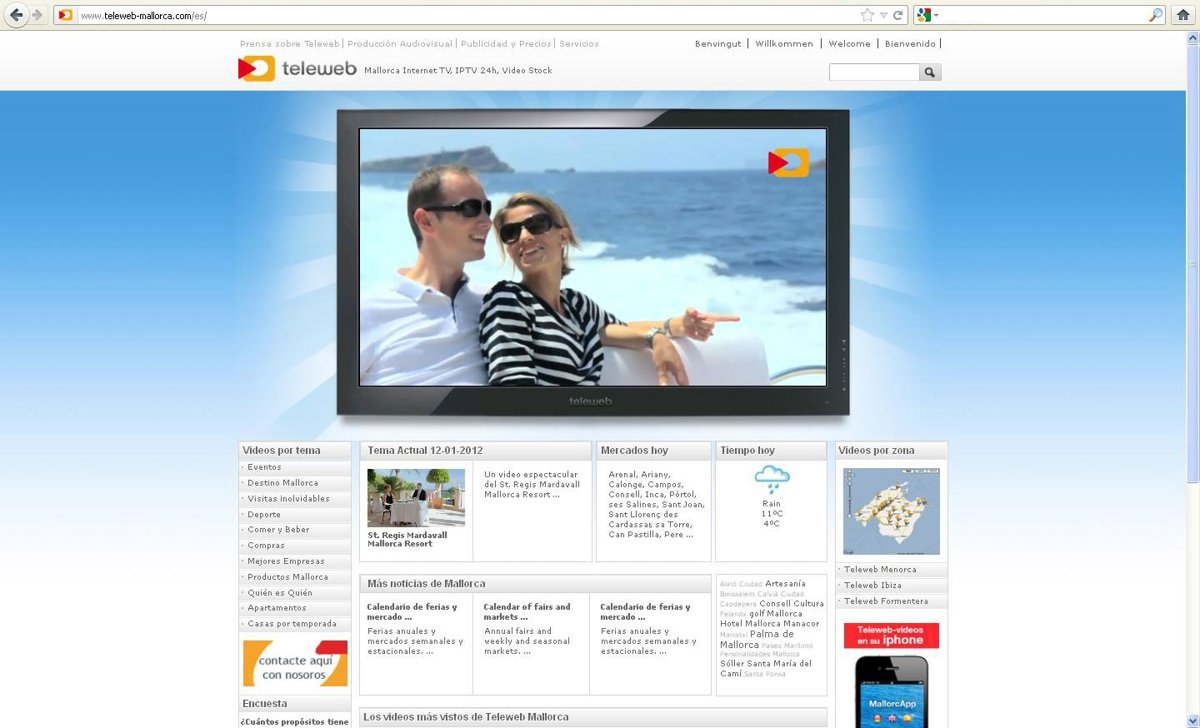Select Teleweb Ibiza from the zone list
This screenshot has width=1200, height=728.
[872, 585]
